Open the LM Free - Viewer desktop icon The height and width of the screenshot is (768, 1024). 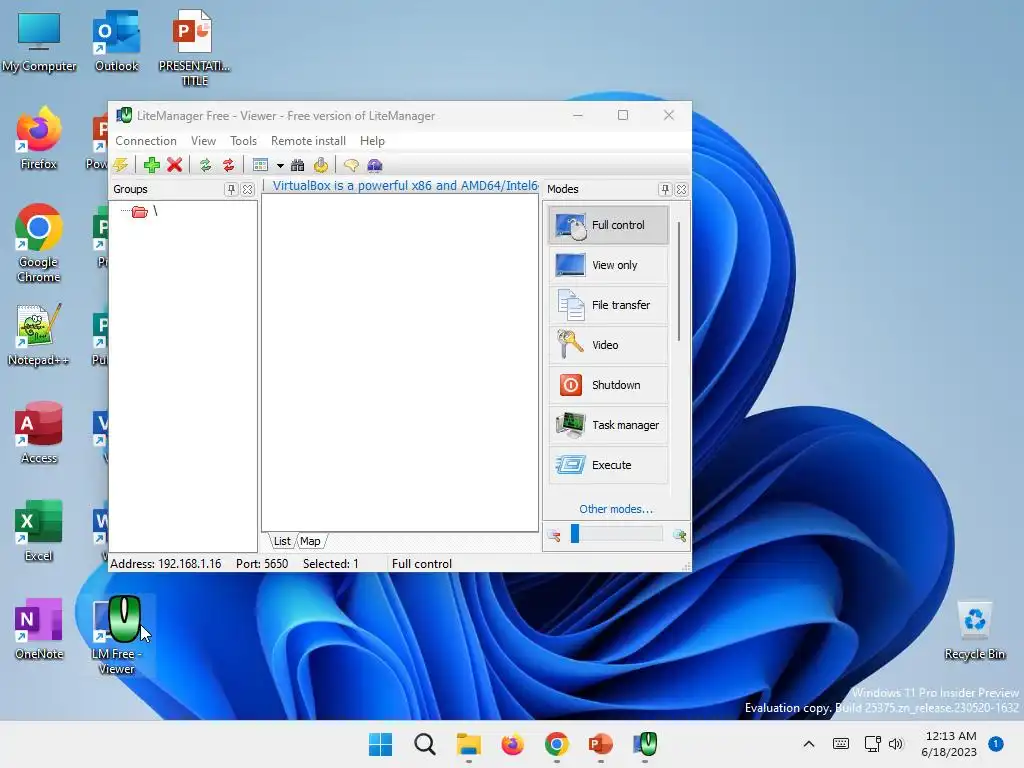[117, 635]
